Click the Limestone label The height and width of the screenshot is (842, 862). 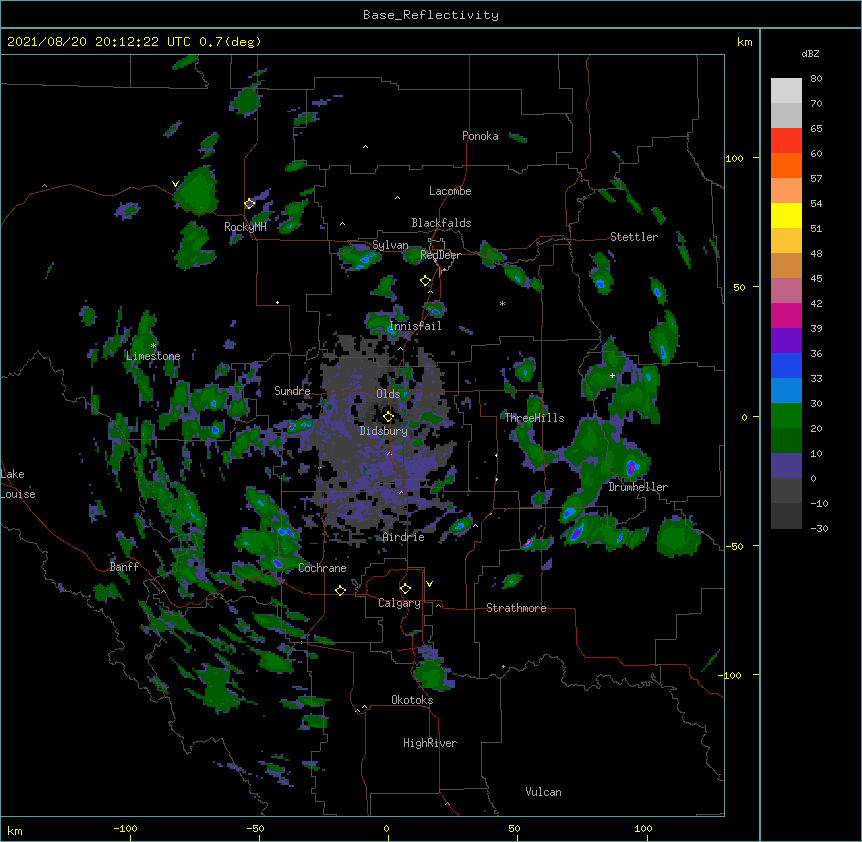153,356
